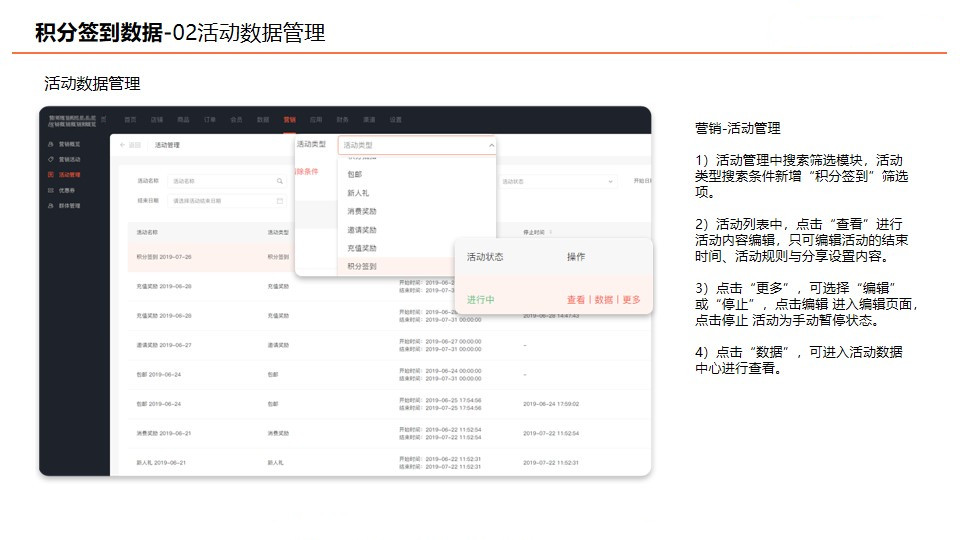960x540 pixels.
Task: Click the 活动状态 header in the popup card
Action: (485, 257)
